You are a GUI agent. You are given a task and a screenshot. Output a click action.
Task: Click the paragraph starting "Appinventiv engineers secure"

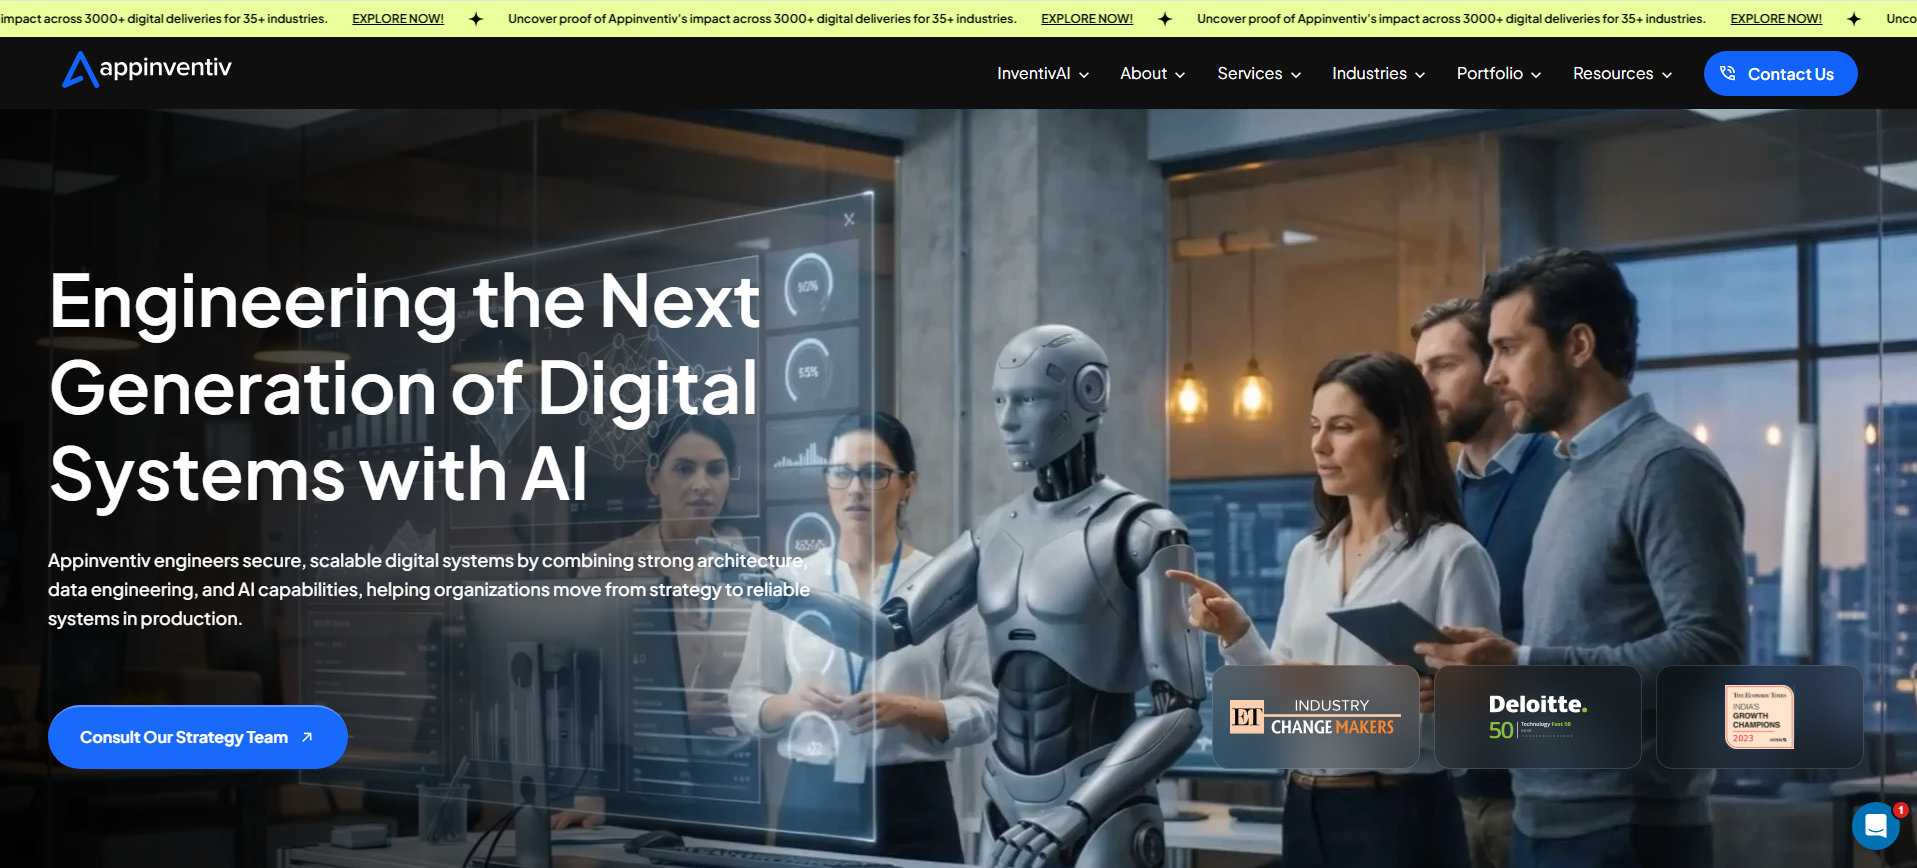click(429, 590)
